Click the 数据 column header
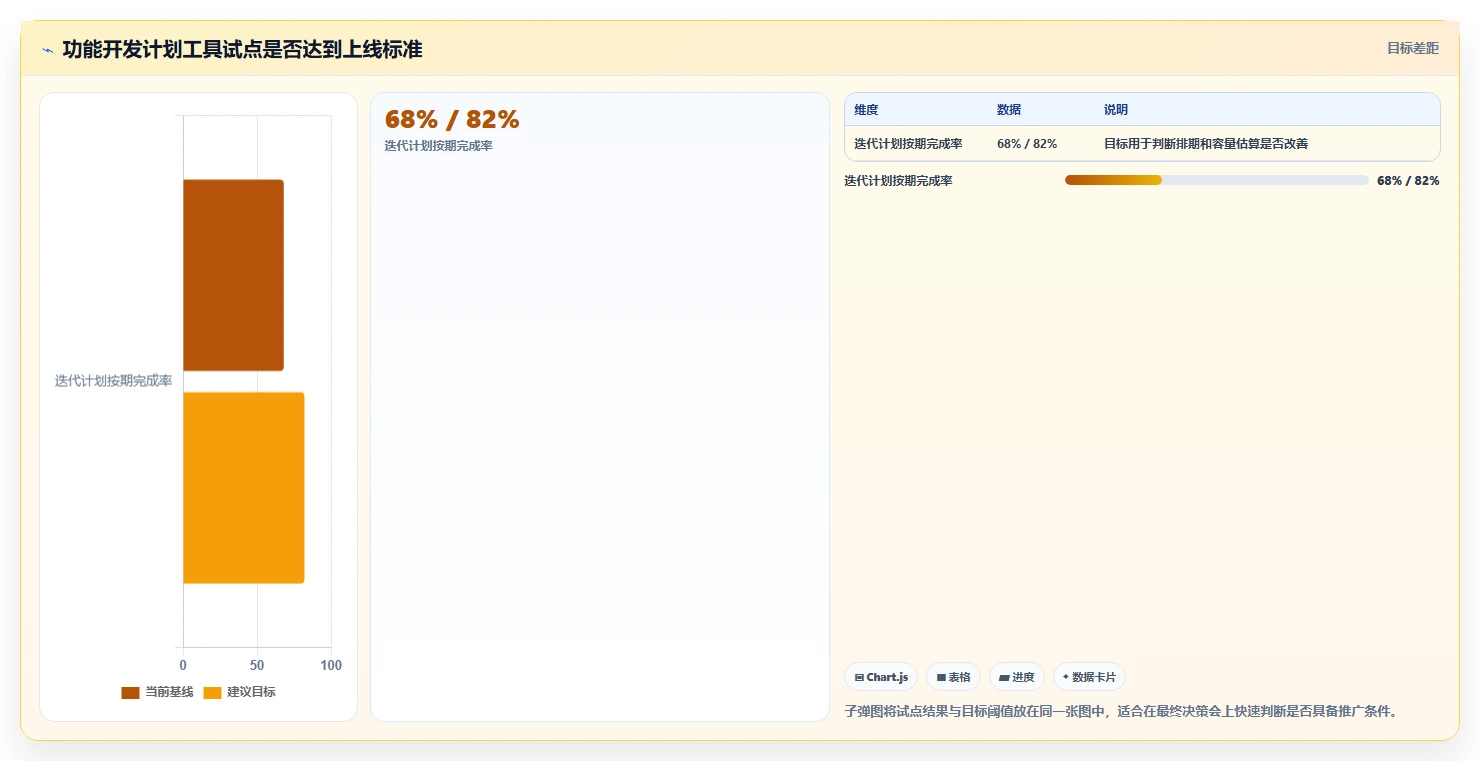1480x761 pixels. pyautogui.click(x=1009, y=110)
